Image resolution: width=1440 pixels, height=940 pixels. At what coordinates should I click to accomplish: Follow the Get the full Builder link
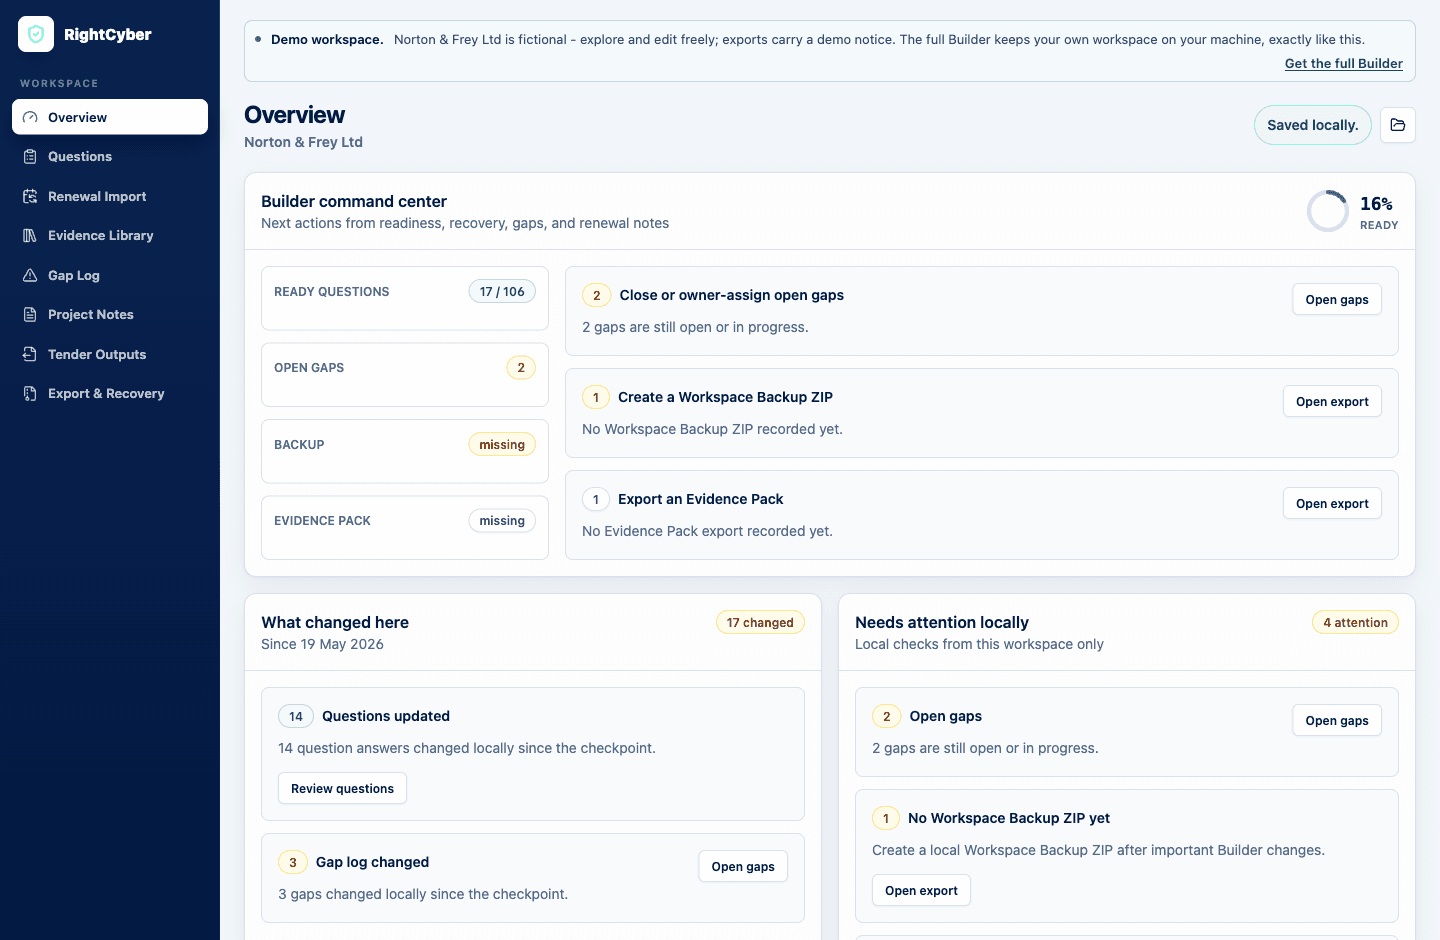[1343, 63]
